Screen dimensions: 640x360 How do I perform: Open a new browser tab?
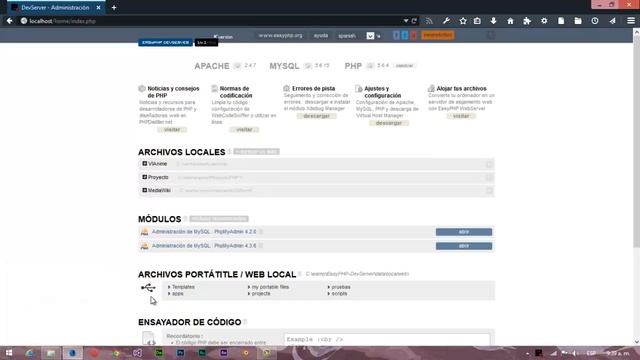click(x=114, y=7)
